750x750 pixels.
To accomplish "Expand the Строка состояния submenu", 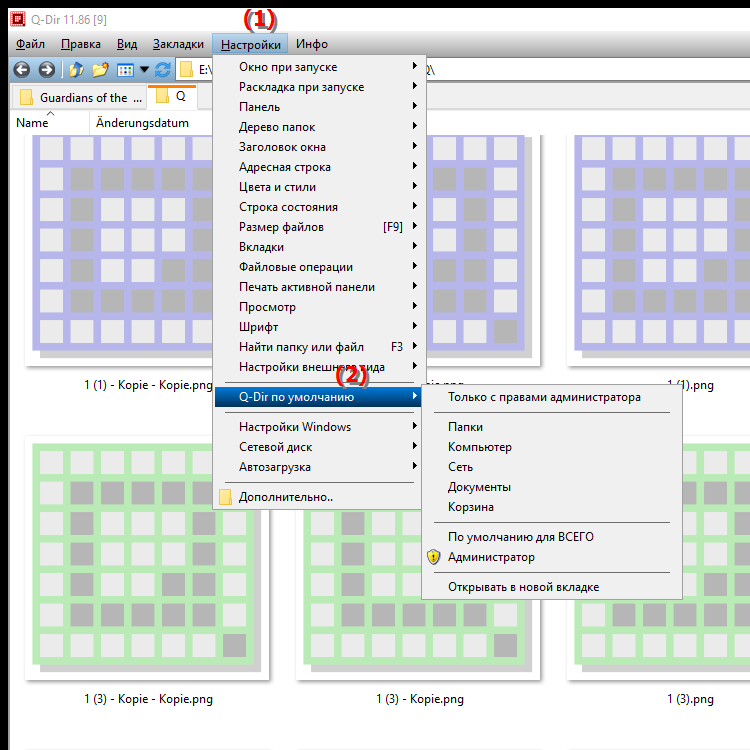I will (318, 207).
